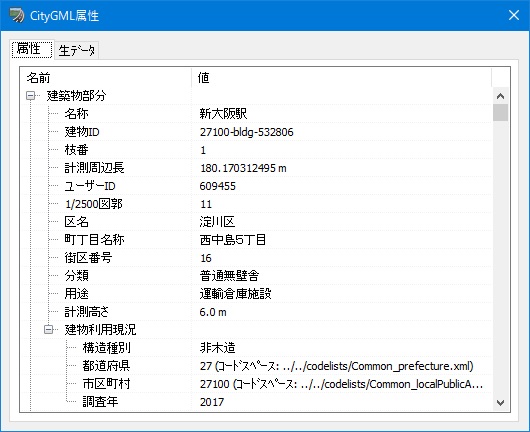Screen dimensions: 530x432
Task: Select the 属性 tab
Action: tap(32, 49)
